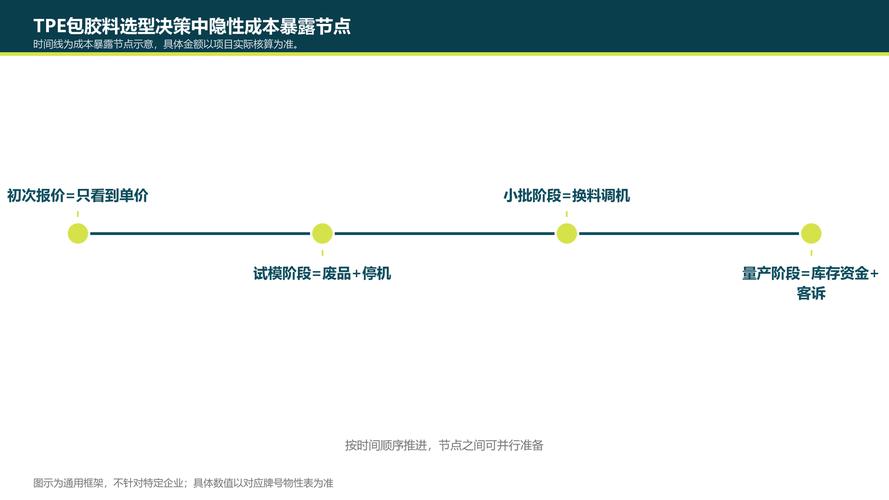The height and width of the screenshot is (500, 889).
Task: Select the subtitle beginning 时间线为成本暴露节点示意
Action: pos(166,44)
